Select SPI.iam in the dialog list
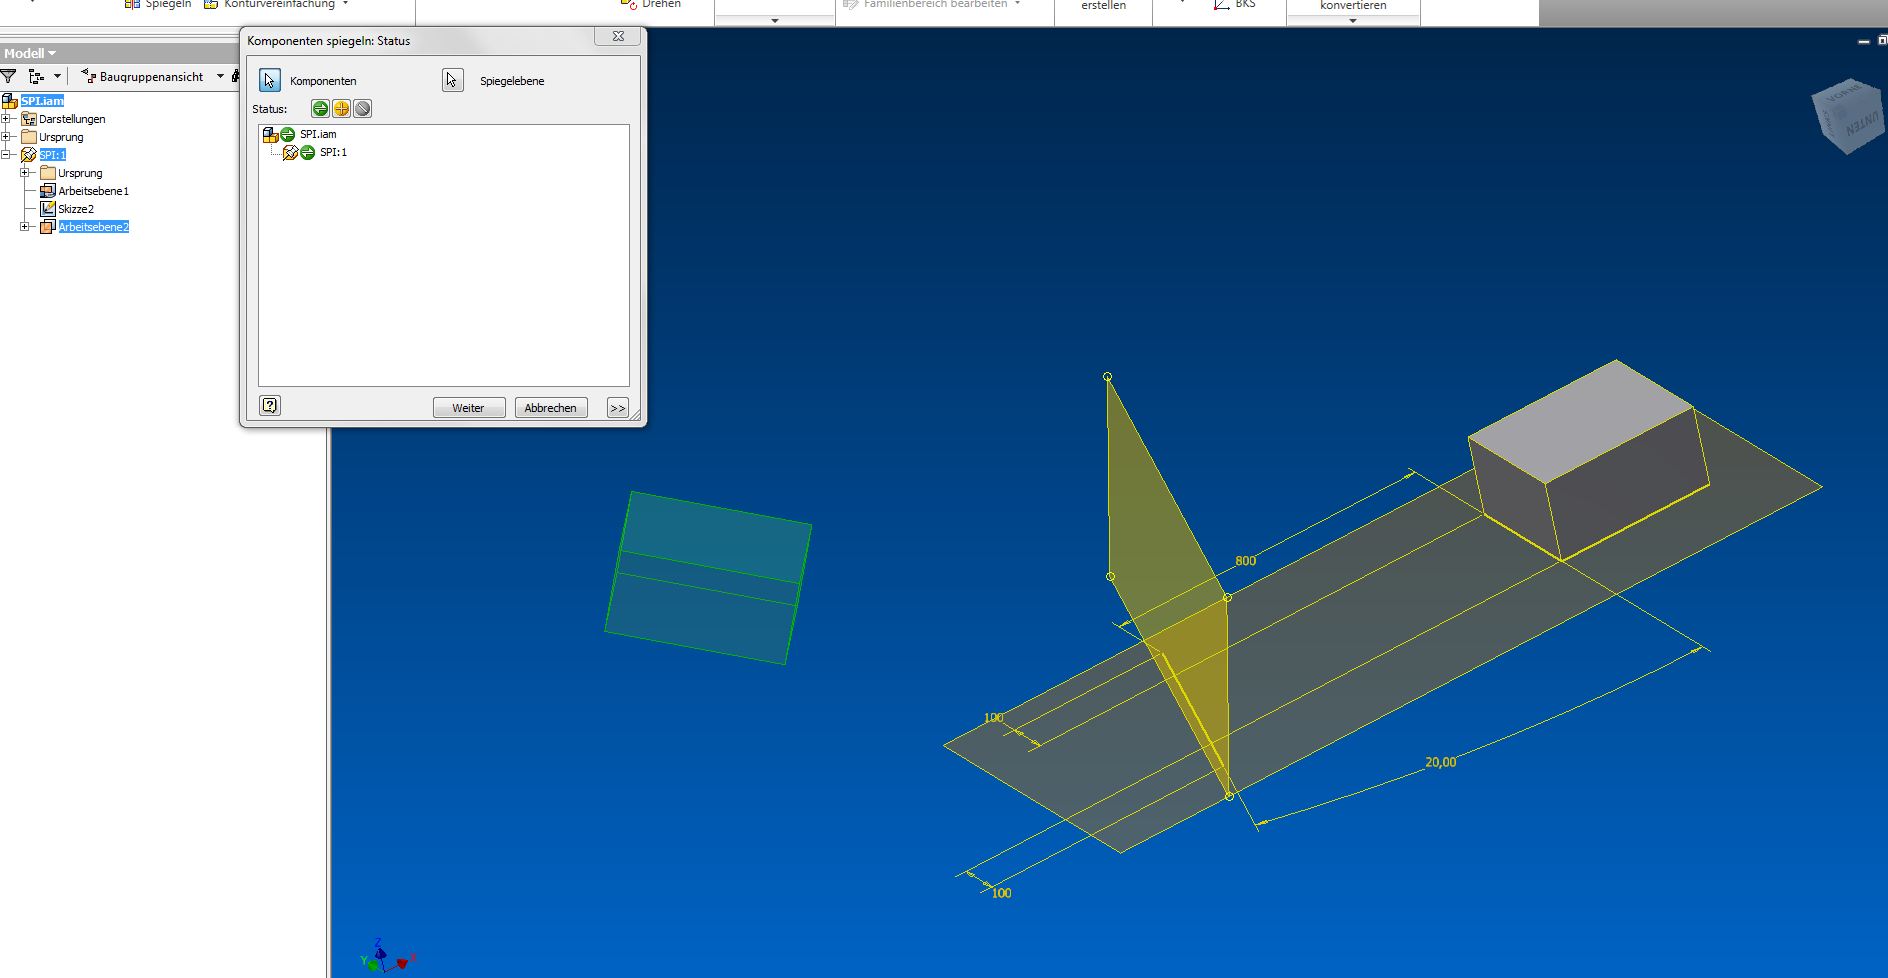The height and width of the screenshot is (978, 1888). 318,134
